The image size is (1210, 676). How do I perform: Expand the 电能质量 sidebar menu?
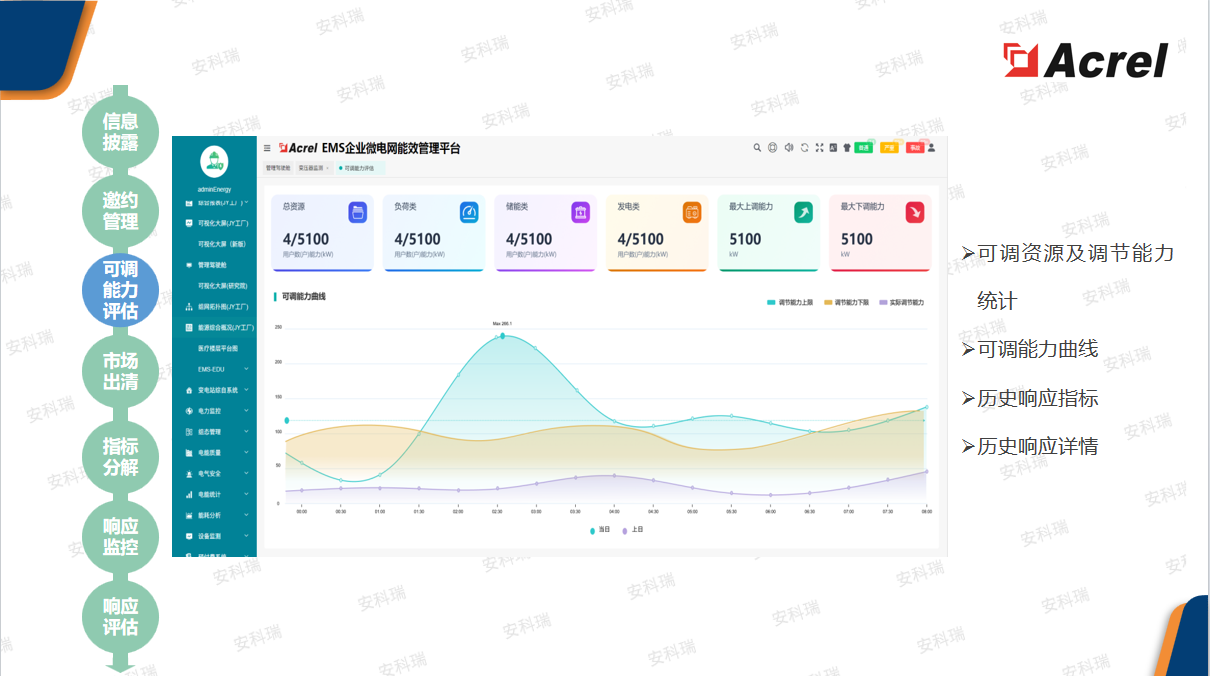[217, 453]
